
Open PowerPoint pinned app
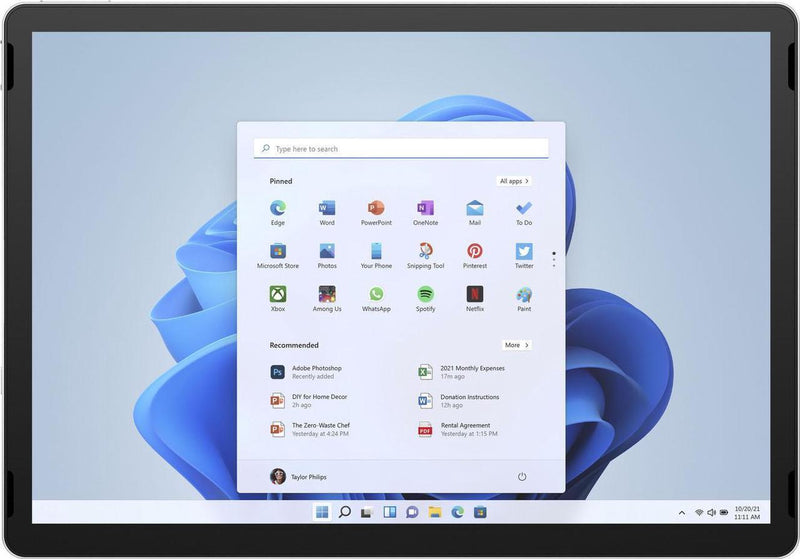click(376, 213)
